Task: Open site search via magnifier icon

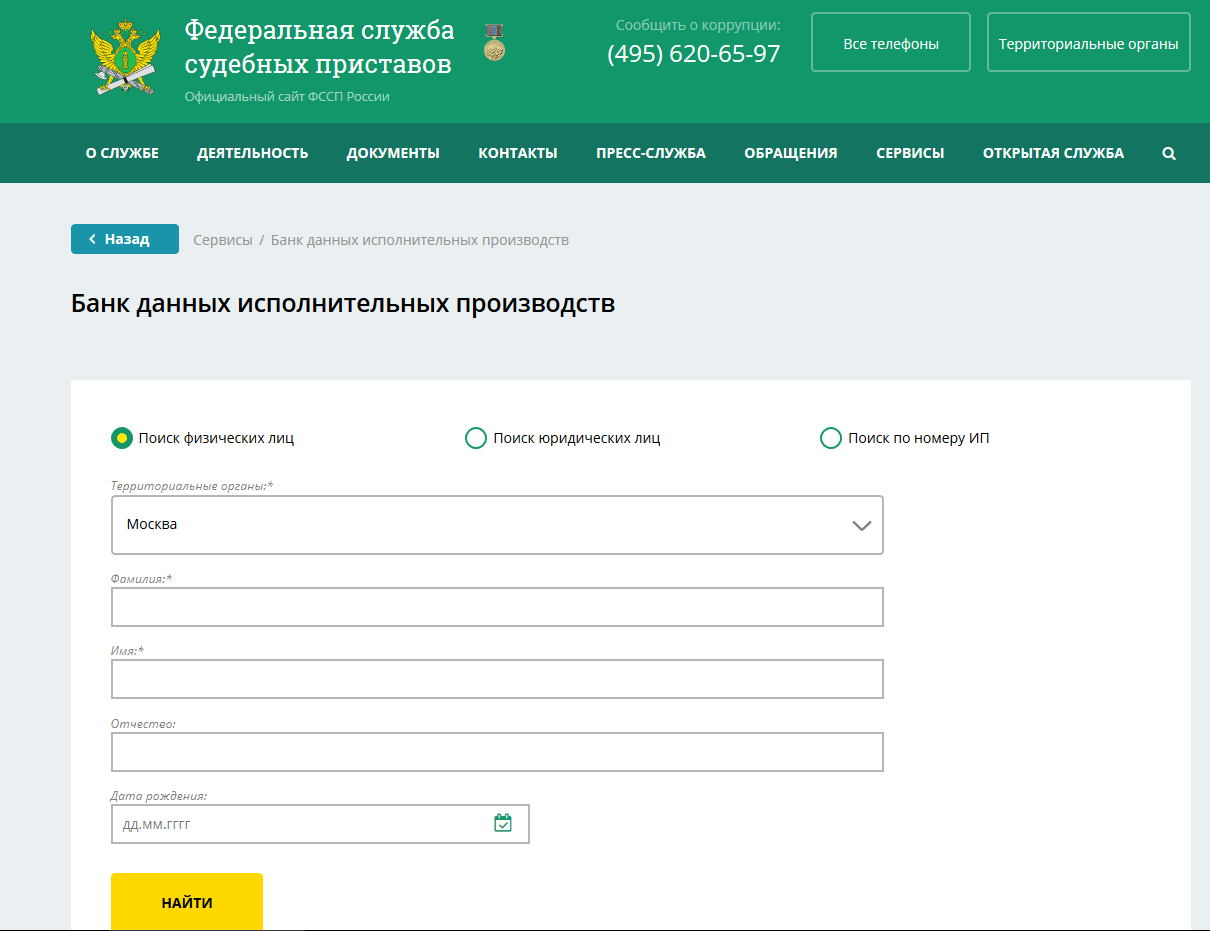Action: click(1169, 154)
